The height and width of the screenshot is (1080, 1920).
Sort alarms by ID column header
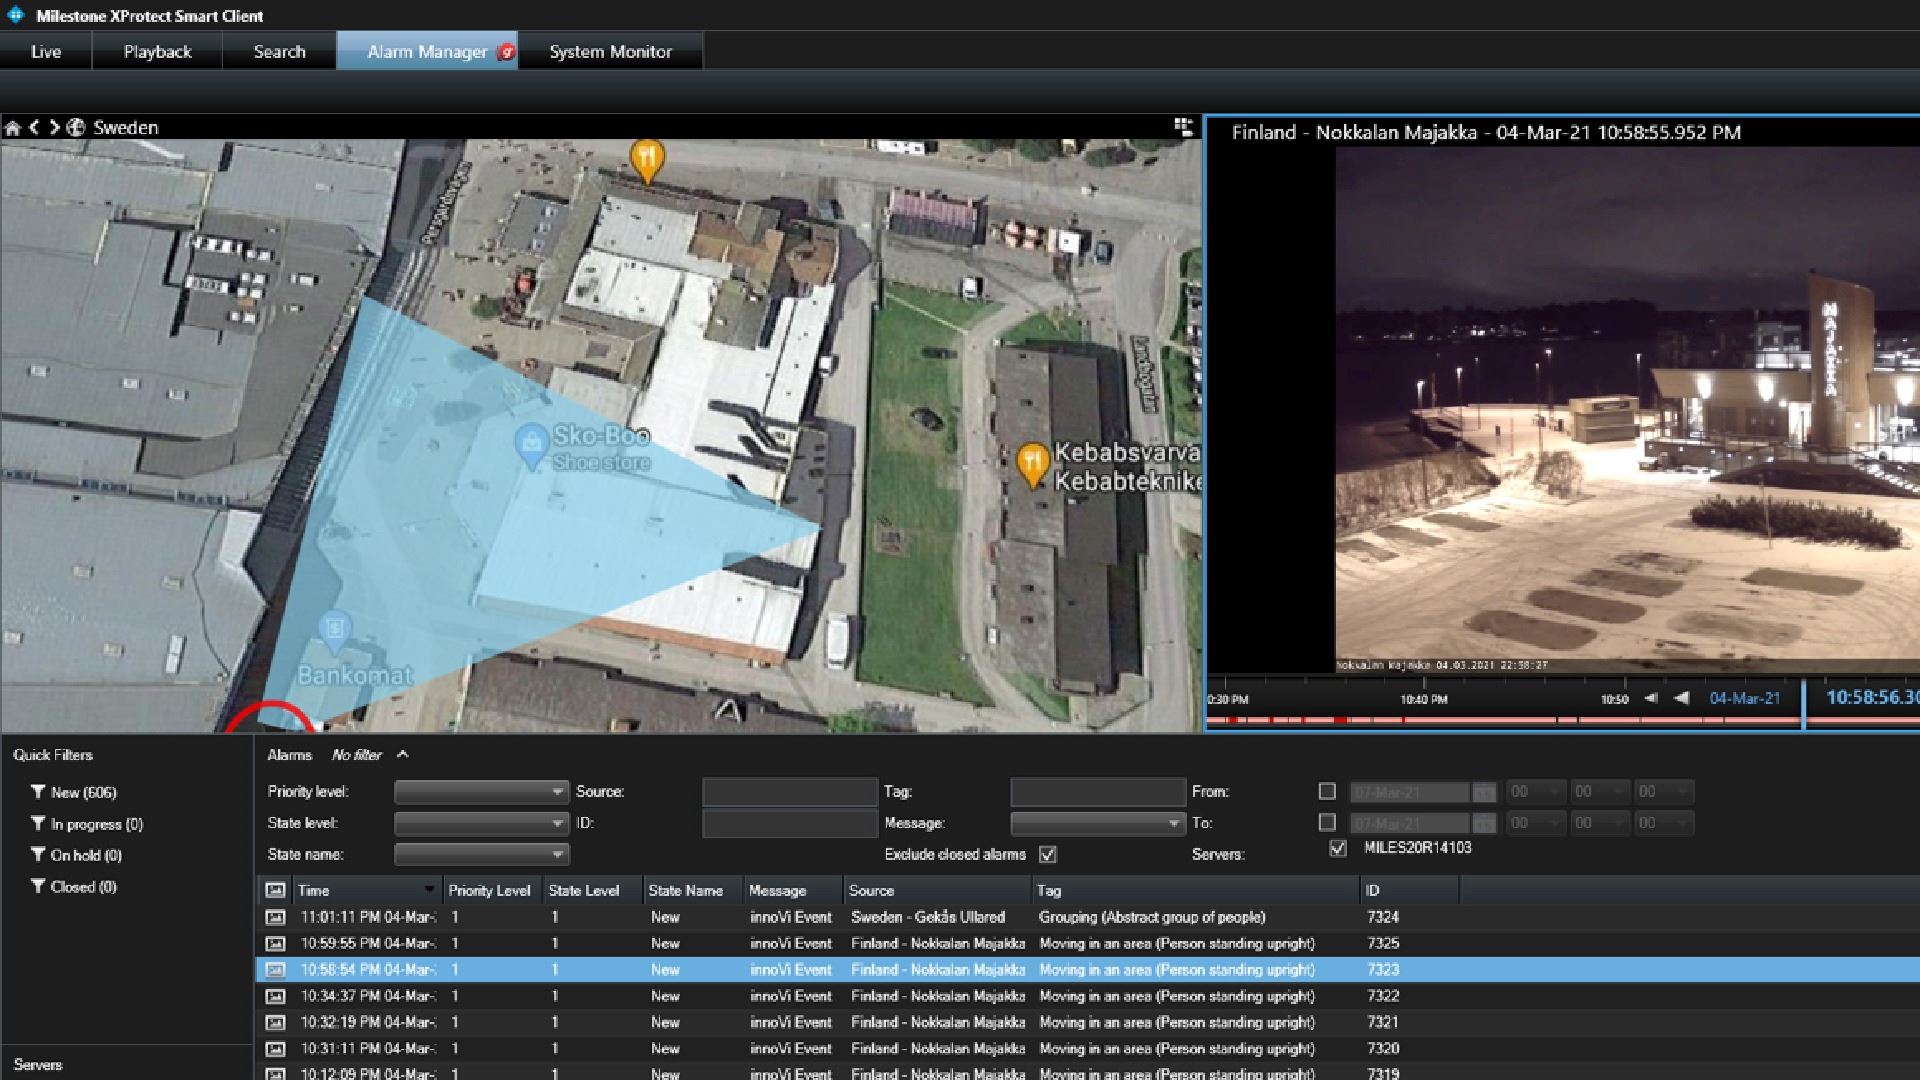pyautogui.click(x=1409, y=890)
